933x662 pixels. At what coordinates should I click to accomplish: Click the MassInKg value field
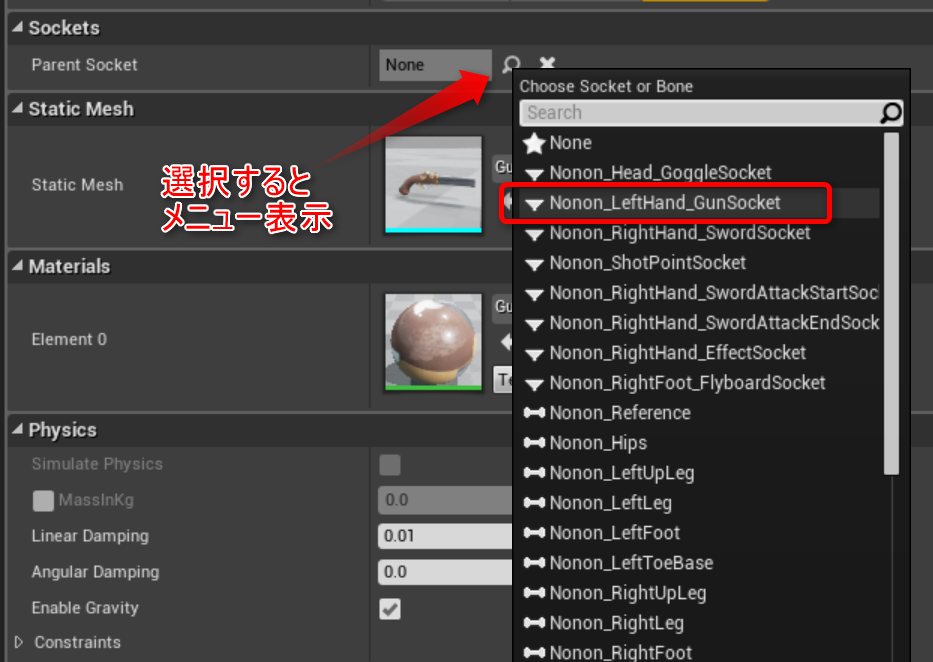click(x=445, y=500)
